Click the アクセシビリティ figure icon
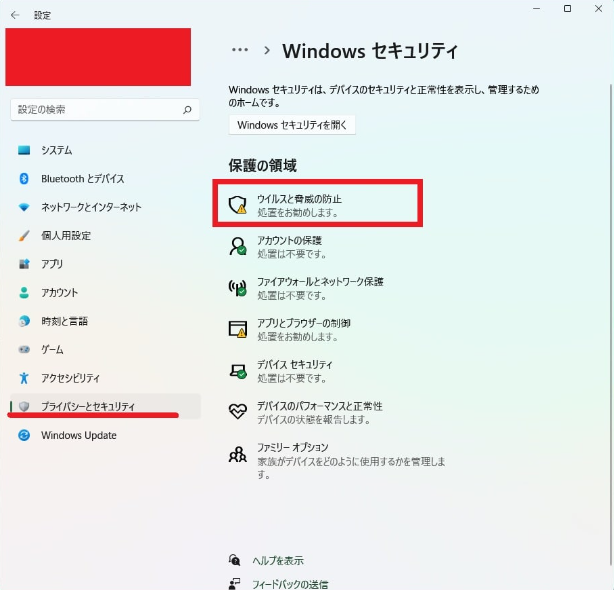614x590 pixels. pyautogui.click(x=24, y=378)
